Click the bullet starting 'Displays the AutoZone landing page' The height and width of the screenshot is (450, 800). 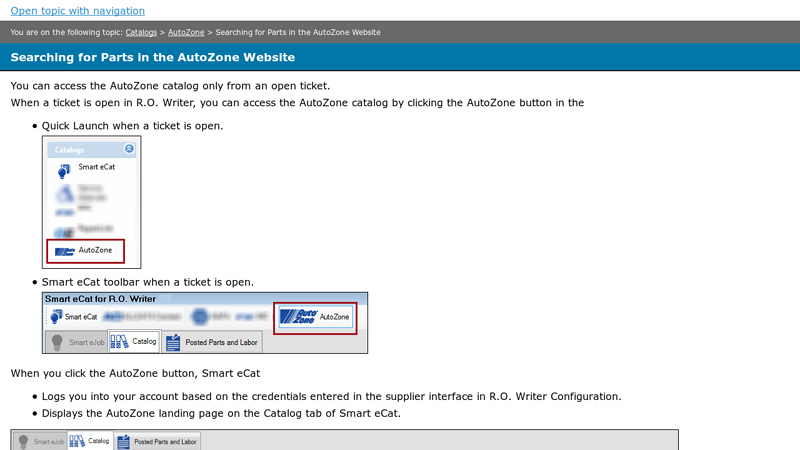(x=221, y=413)
